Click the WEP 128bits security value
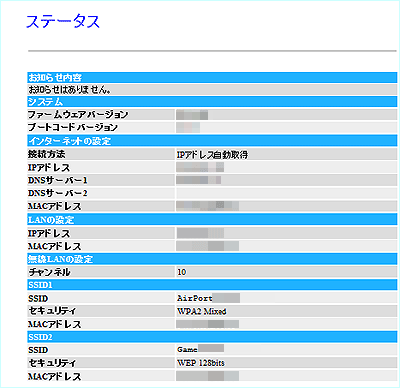Viewport: 400px width, 388px height. click(201, 363)
